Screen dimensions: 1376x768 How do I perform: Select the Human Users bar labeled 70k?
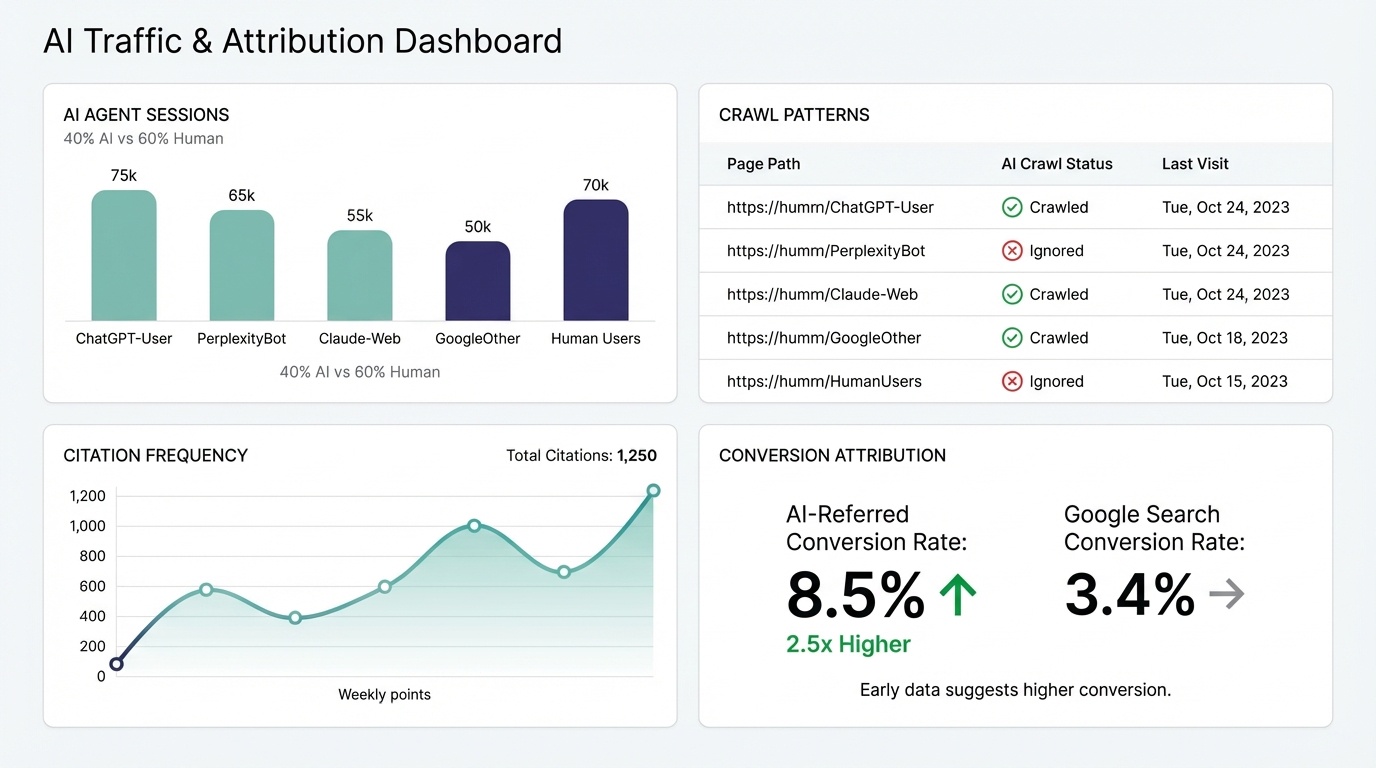pyautogui.click(x=596, y=260)
